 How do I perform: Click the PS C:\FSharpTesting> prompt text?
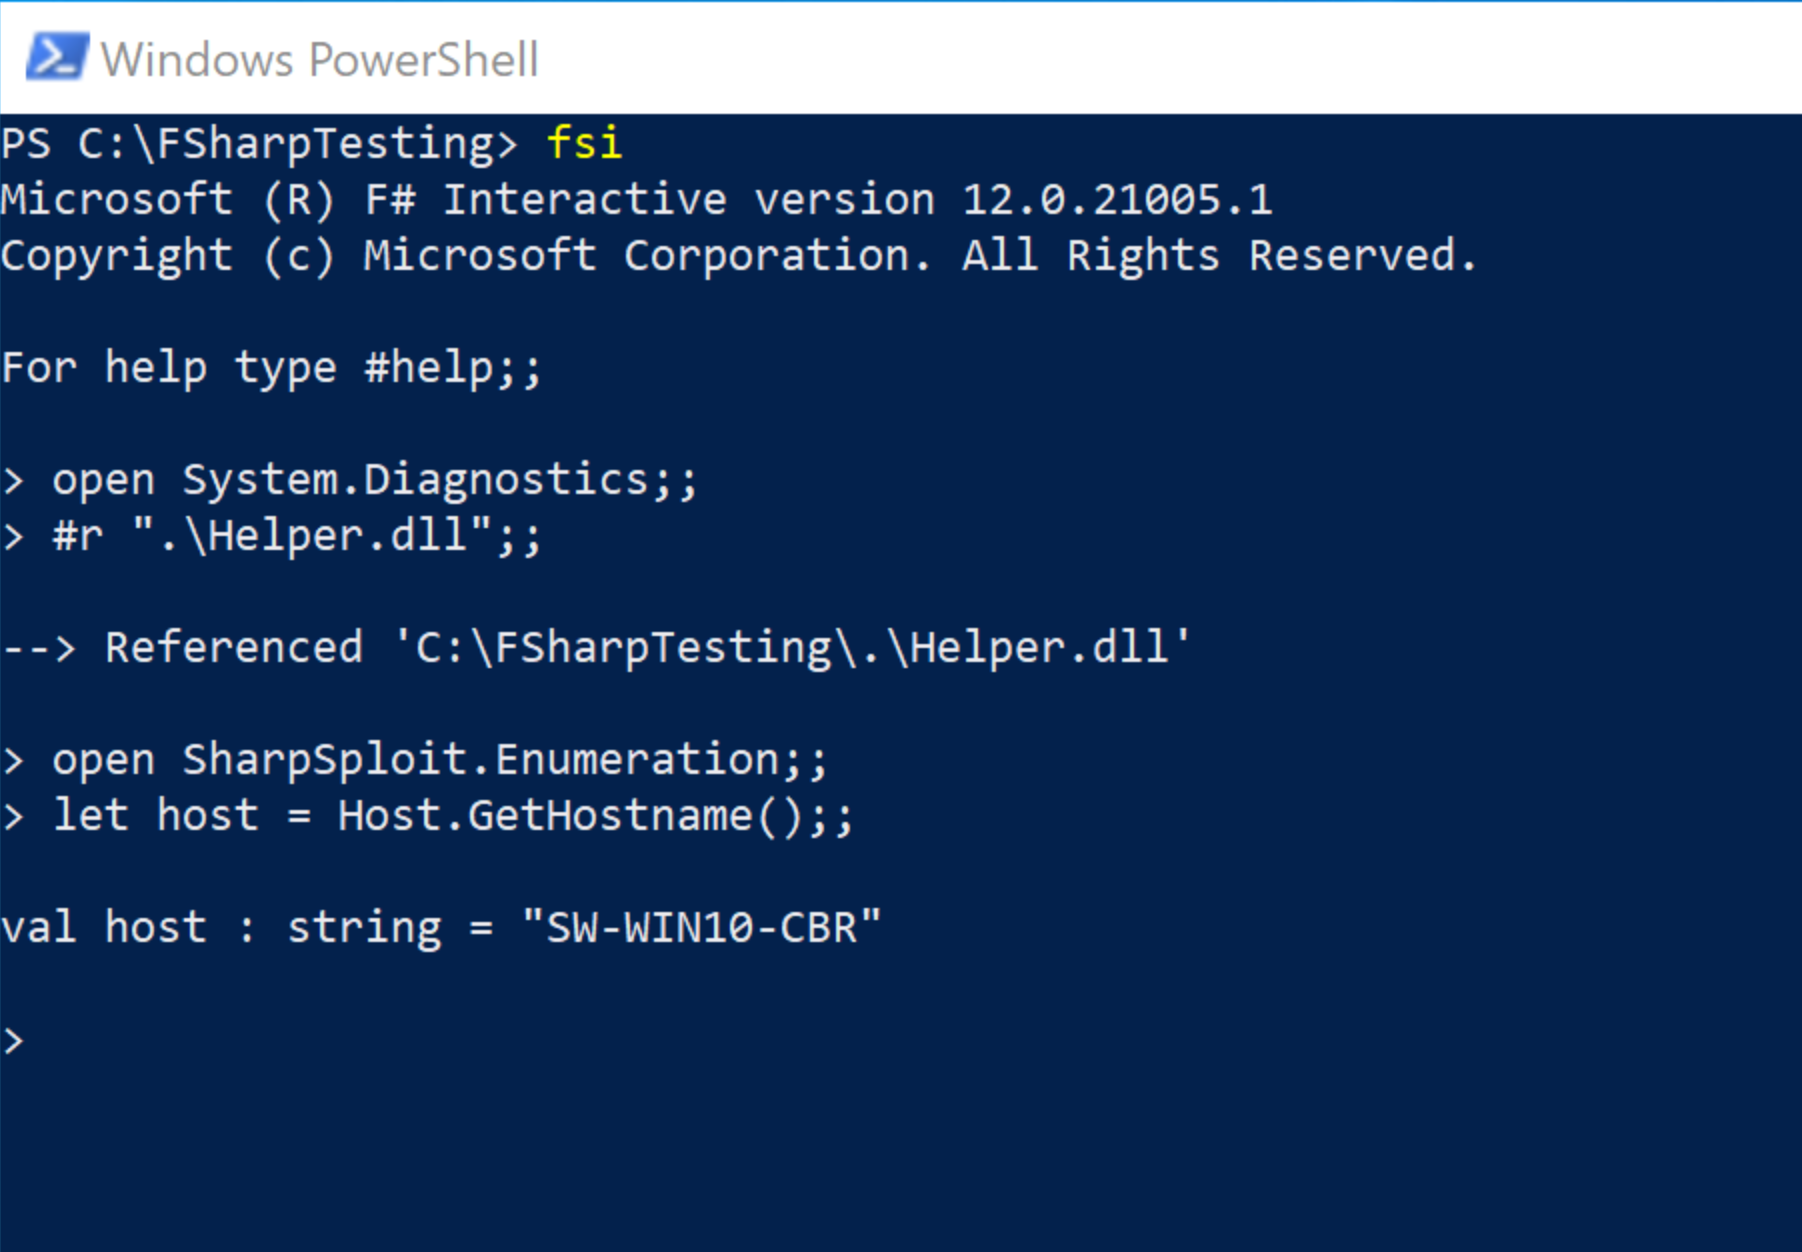258,143
